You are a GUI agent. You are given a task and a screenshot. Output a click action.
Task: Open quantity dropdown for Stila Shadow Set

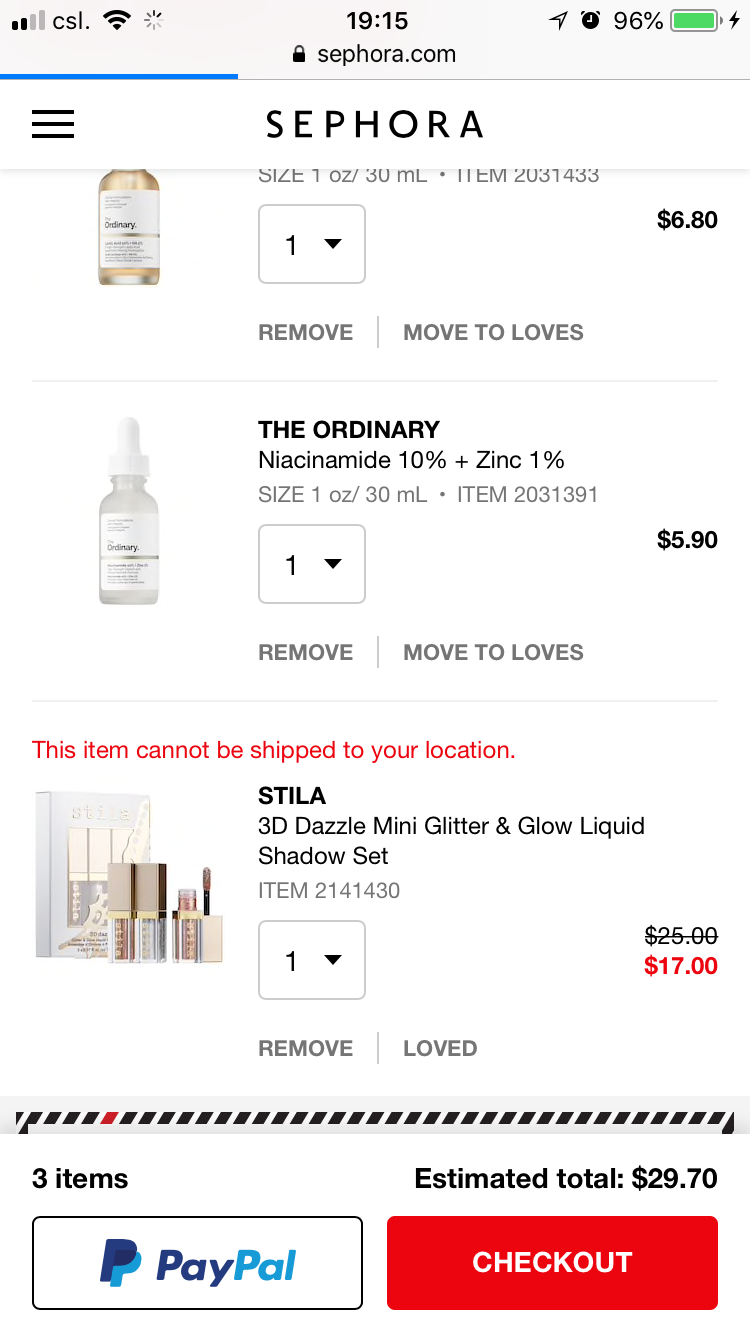312,960
